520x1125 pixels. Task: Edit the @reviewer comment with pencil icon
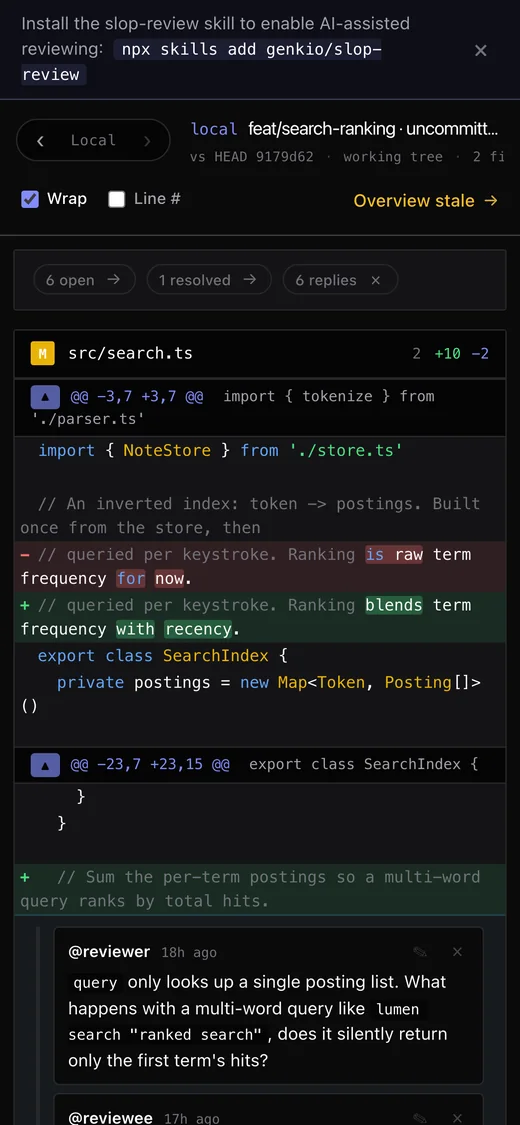click(420, 952)
